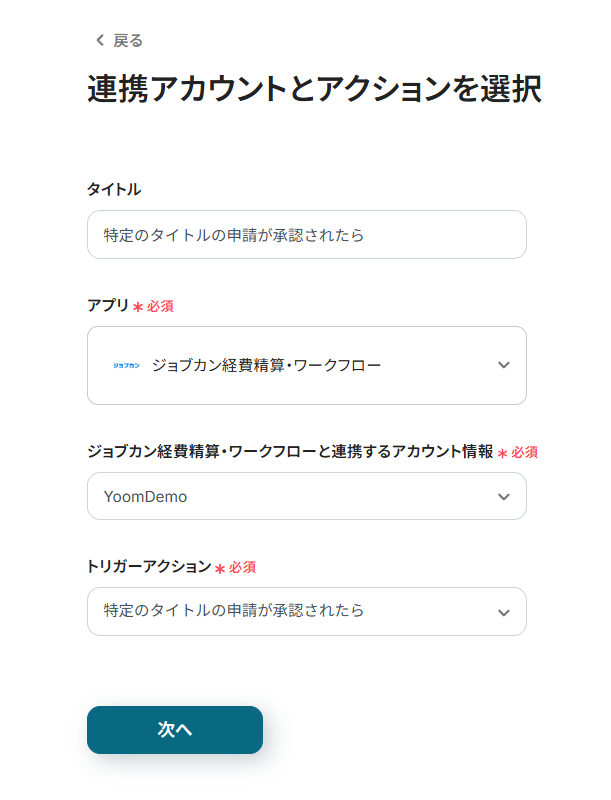The height and width of the screenshot is (800, 611).
Task: Click the YoomDemo account value
Action: point(145,497)
